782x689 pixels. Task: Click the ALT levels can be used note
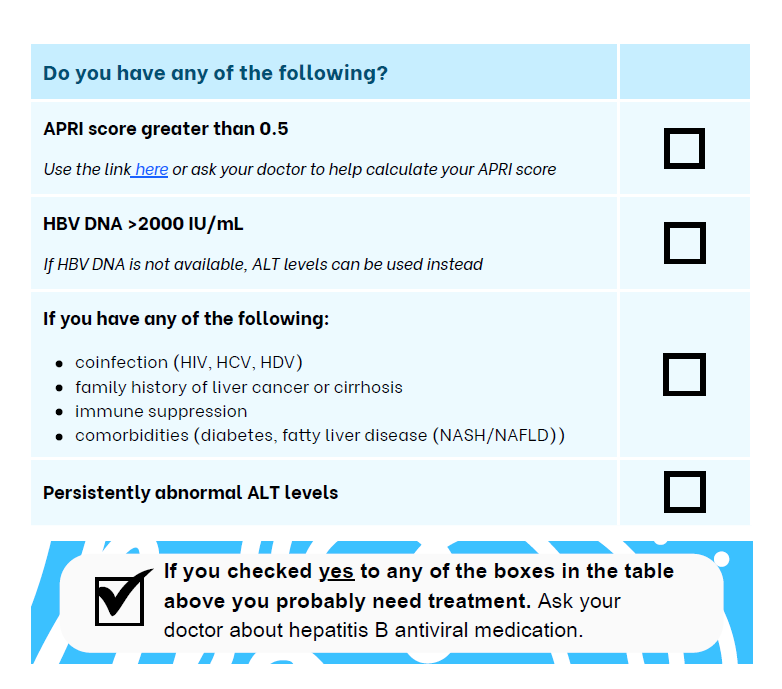263,264
